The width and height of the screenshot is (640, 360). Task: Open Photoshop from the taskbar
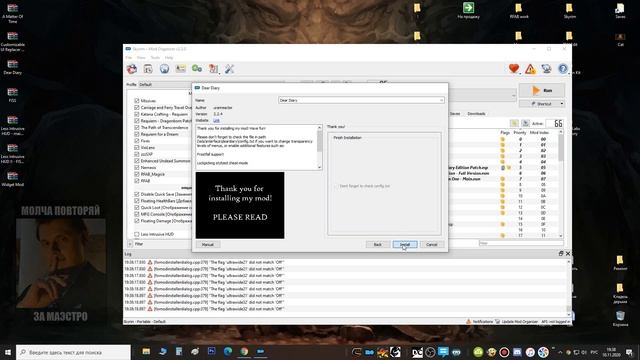click(211, 351)
